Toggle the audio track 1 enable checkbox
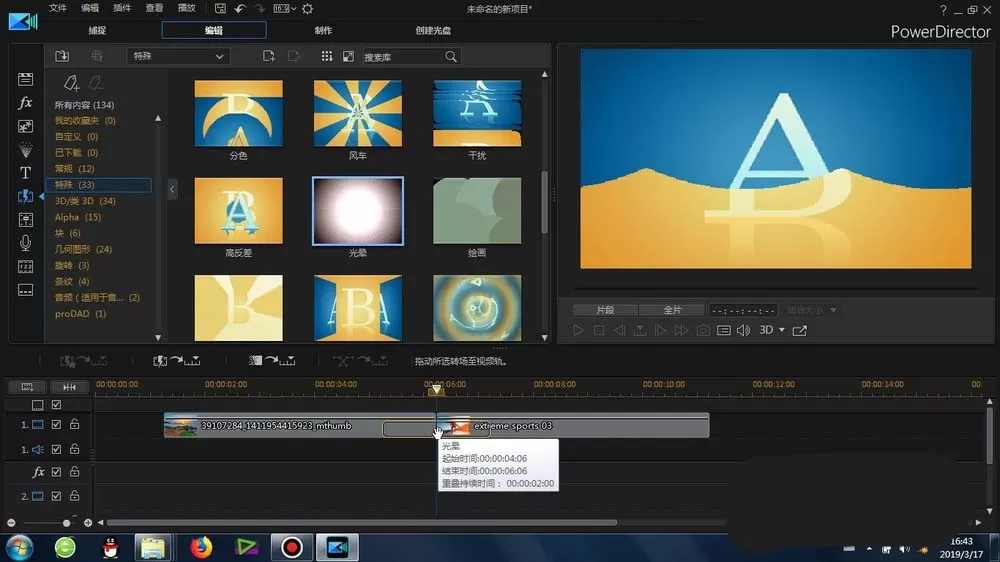The image size is (1000, 562). pos(56,449)
